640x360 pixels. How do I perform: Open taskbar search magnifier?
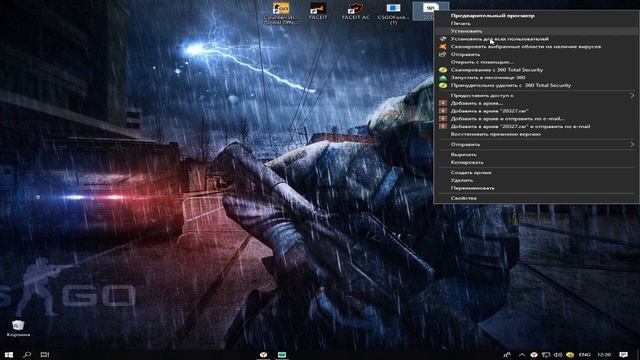(x=27, y=355)
